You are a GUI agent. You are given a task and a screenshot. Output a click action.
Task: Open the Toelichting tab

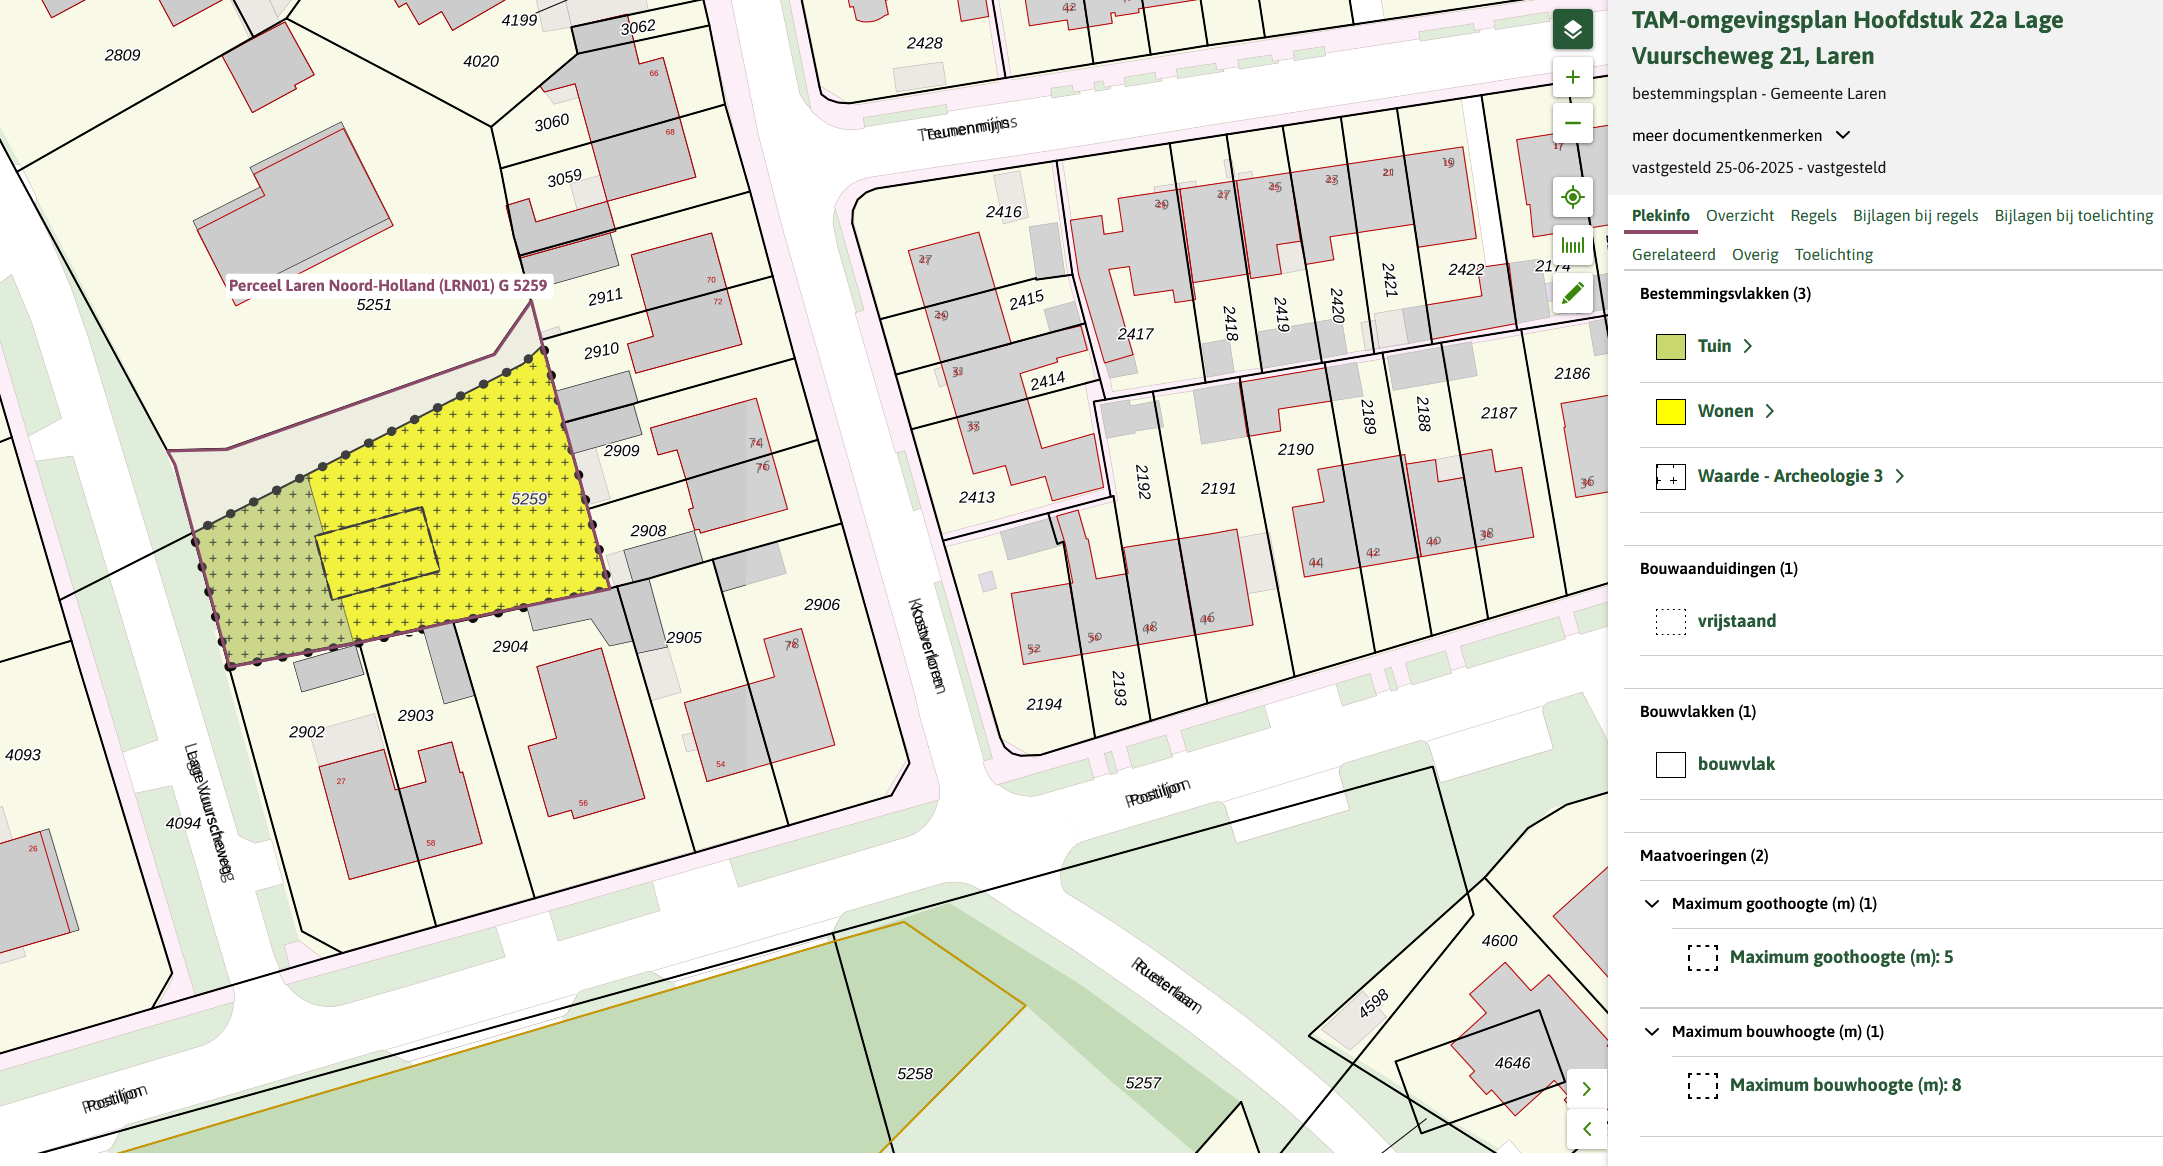1833,255
